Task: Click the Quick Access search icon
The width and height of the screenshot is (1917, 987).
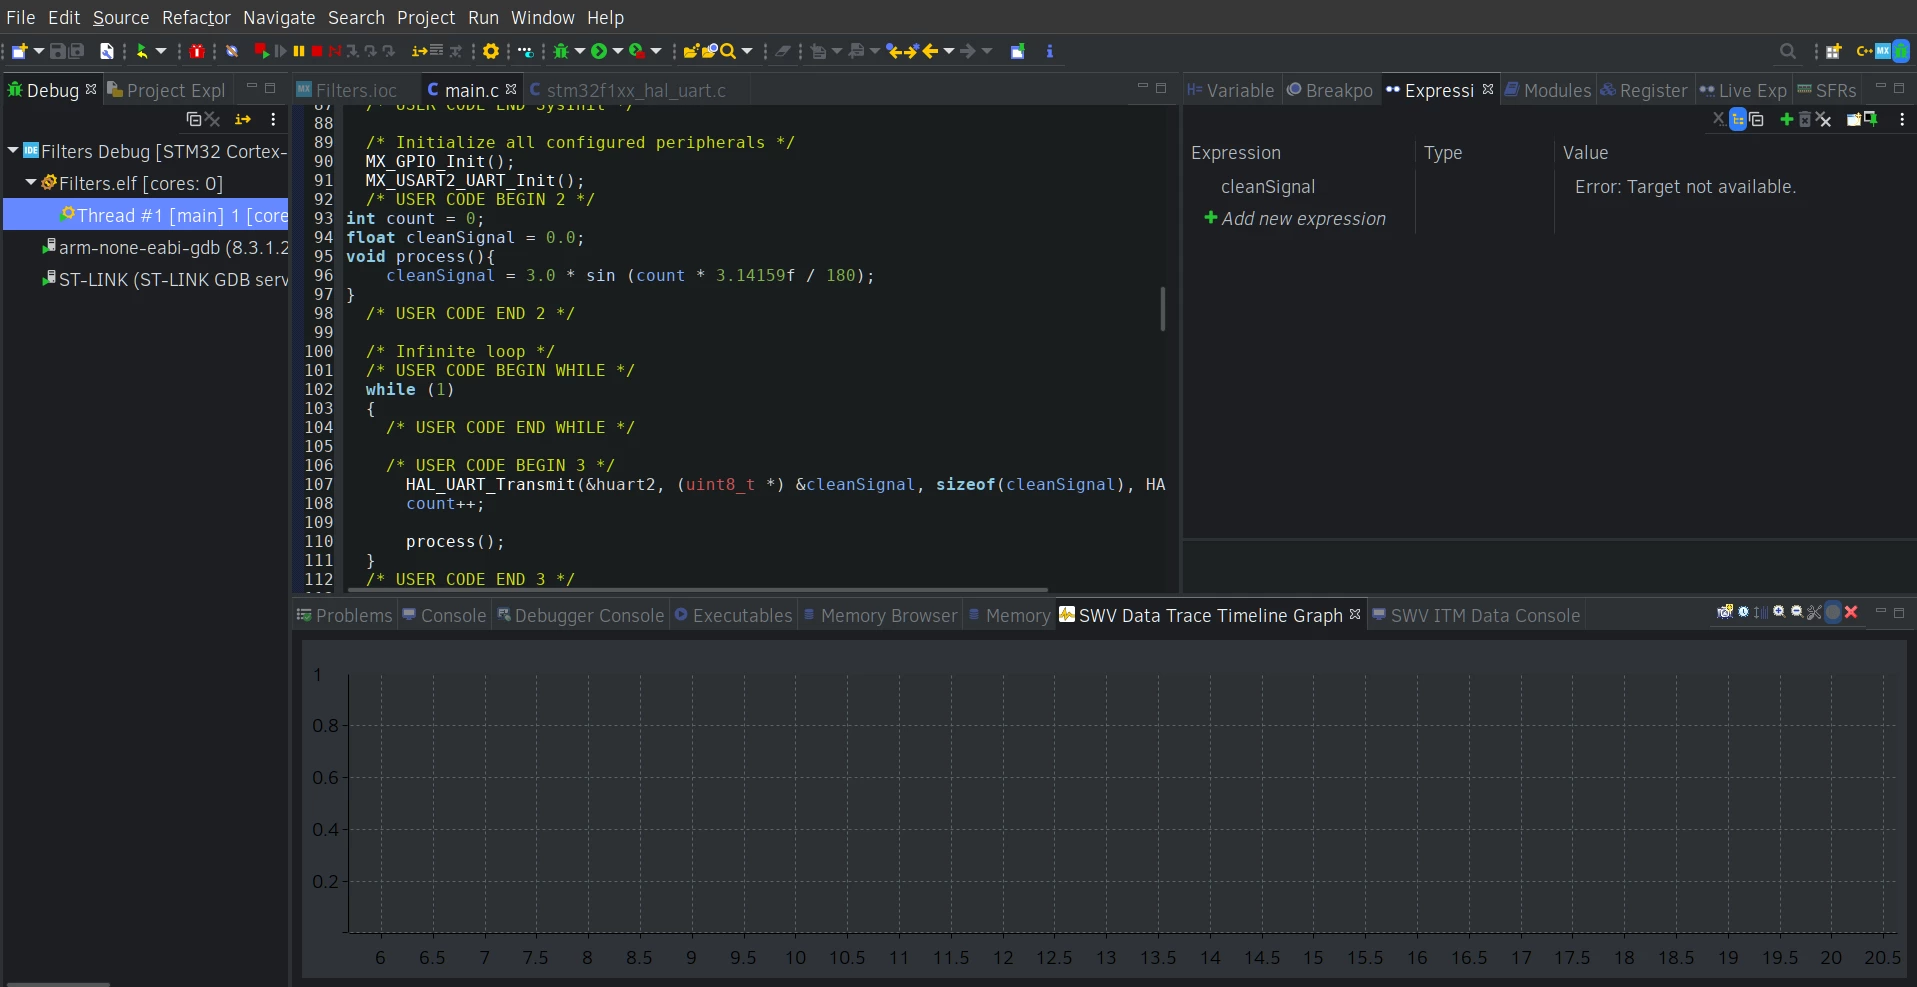Action: click(1788, 51)
